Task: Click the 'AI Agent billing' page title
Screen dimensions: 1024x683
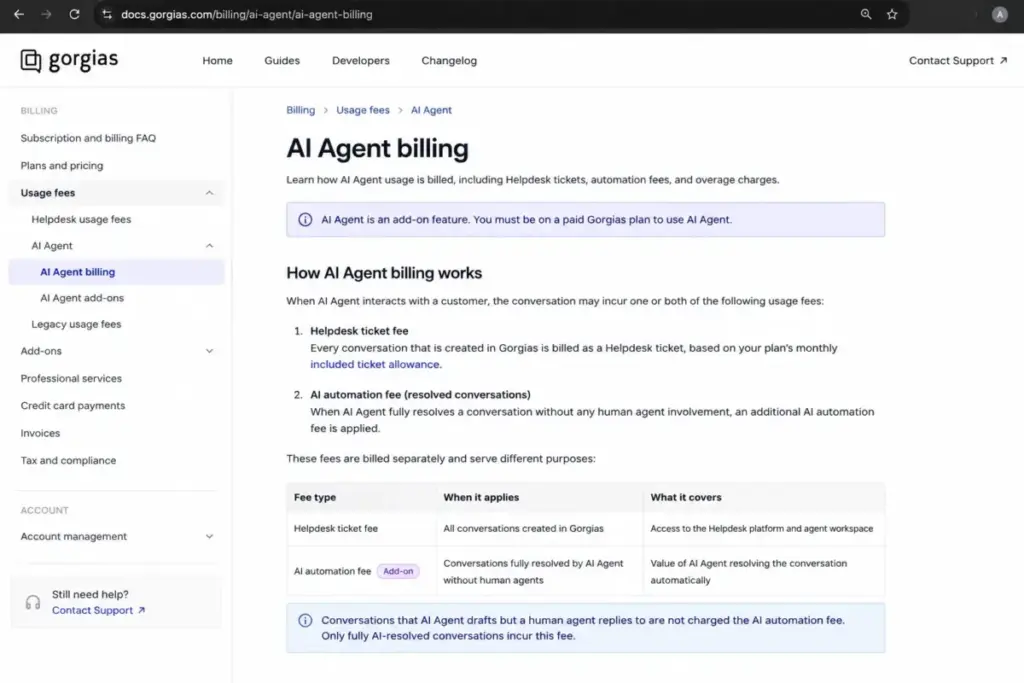Action: [377, 148]
